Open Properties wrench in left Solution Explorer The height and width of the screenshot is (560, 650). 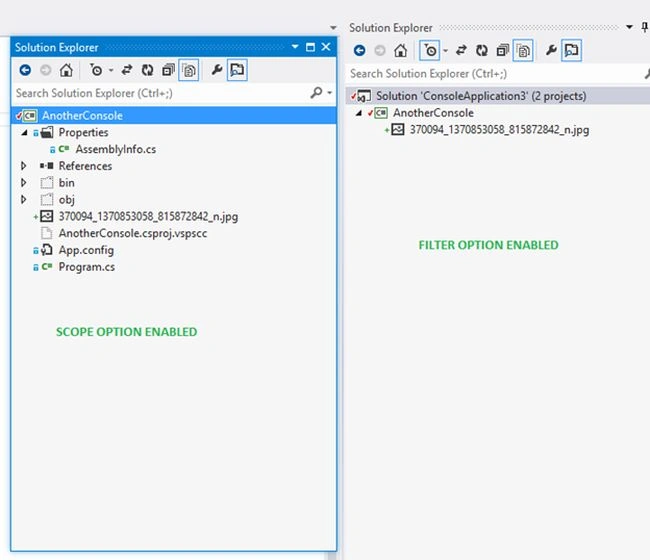pos(216,70)
